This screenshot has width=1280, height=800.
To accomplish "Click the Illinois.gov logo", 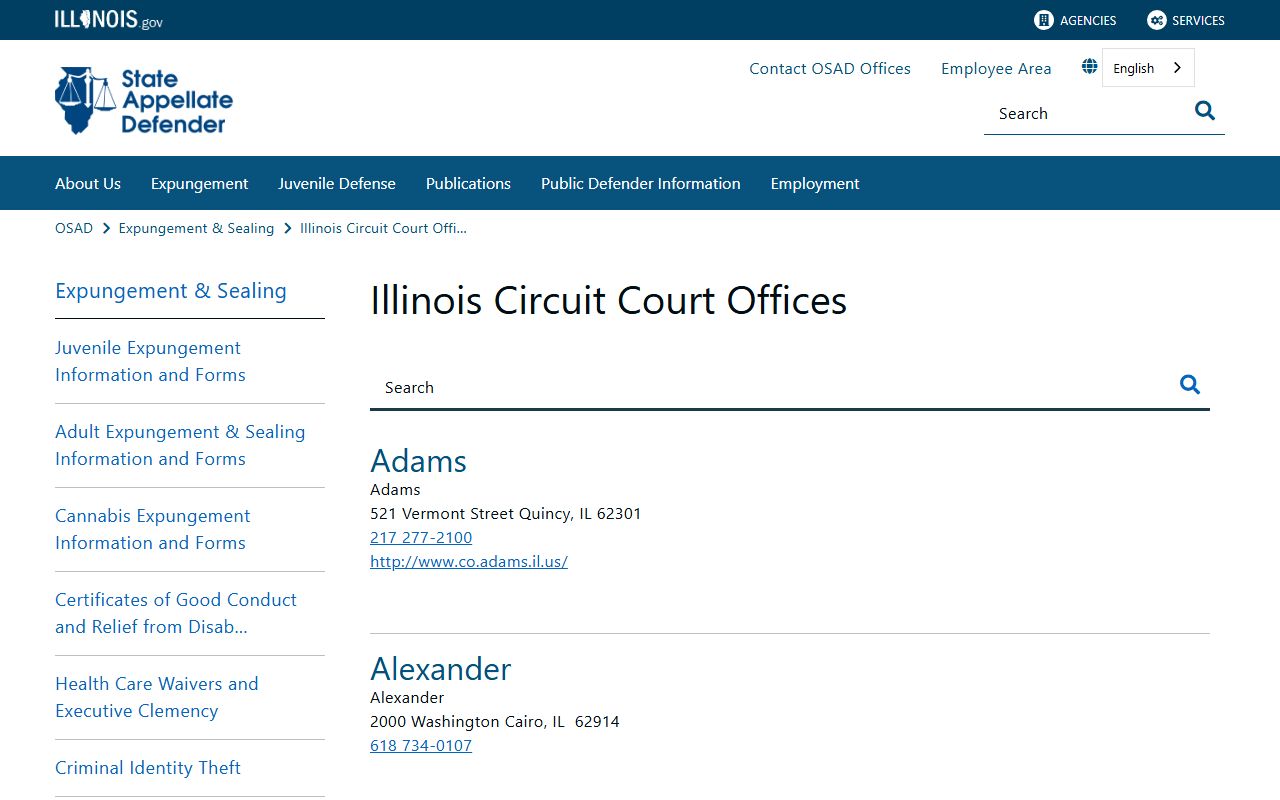I will point(108,20).
